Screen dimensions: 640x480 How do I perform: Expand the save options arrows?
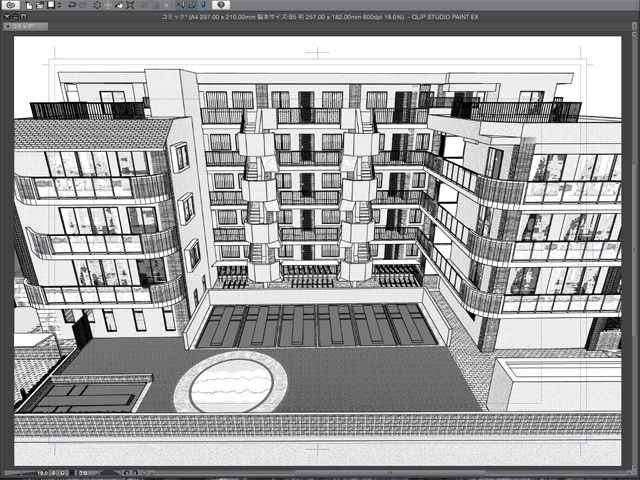pos(60,5)
